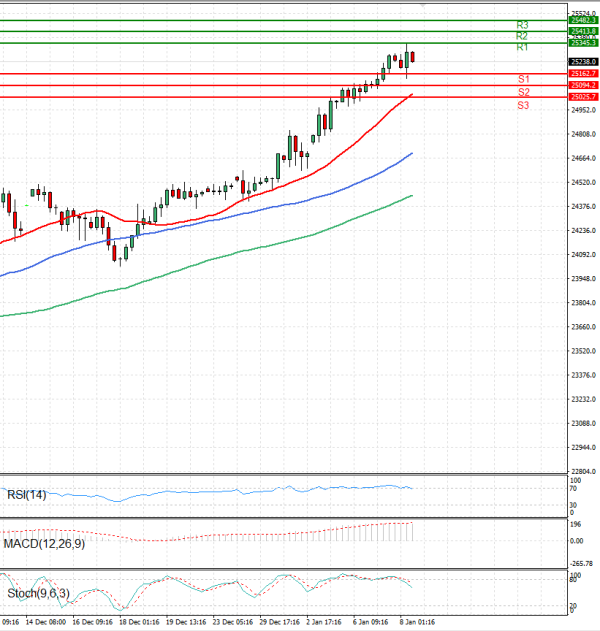Screen dimensions: 600x631
Task: Click the 24520.0 price axis label
Action: point(582,182)
